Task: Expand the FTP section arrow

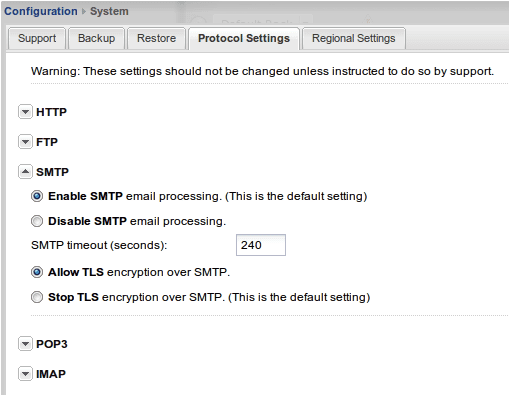Action: pos(25,142)
